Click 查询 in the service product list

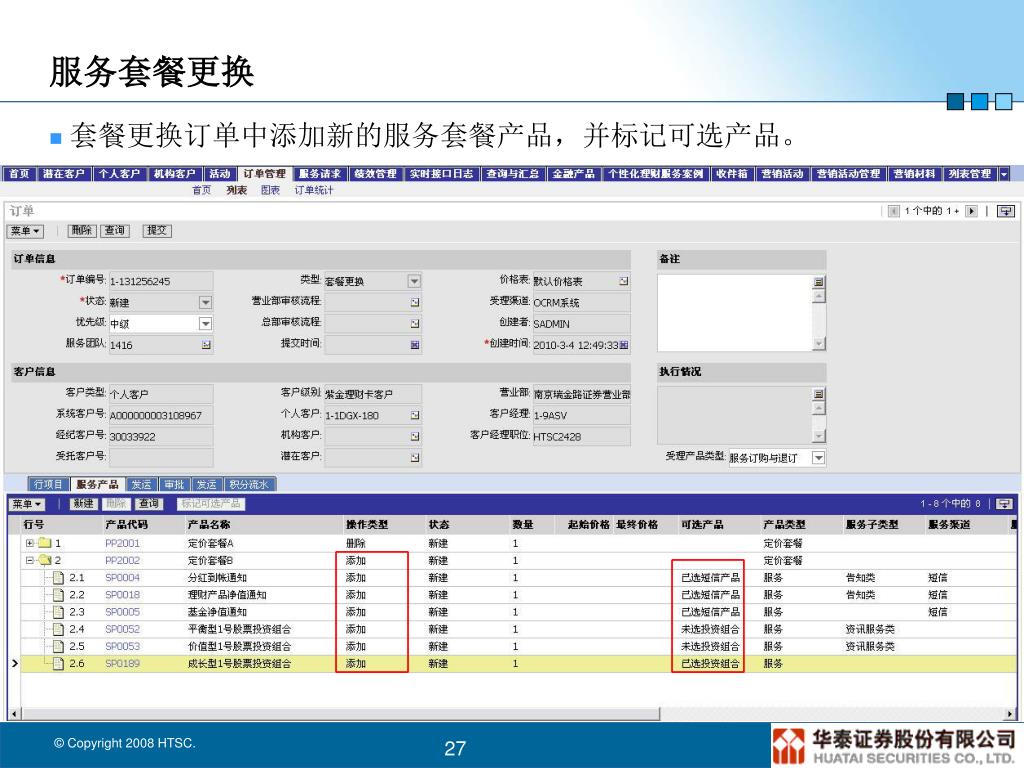click(149, 504)
